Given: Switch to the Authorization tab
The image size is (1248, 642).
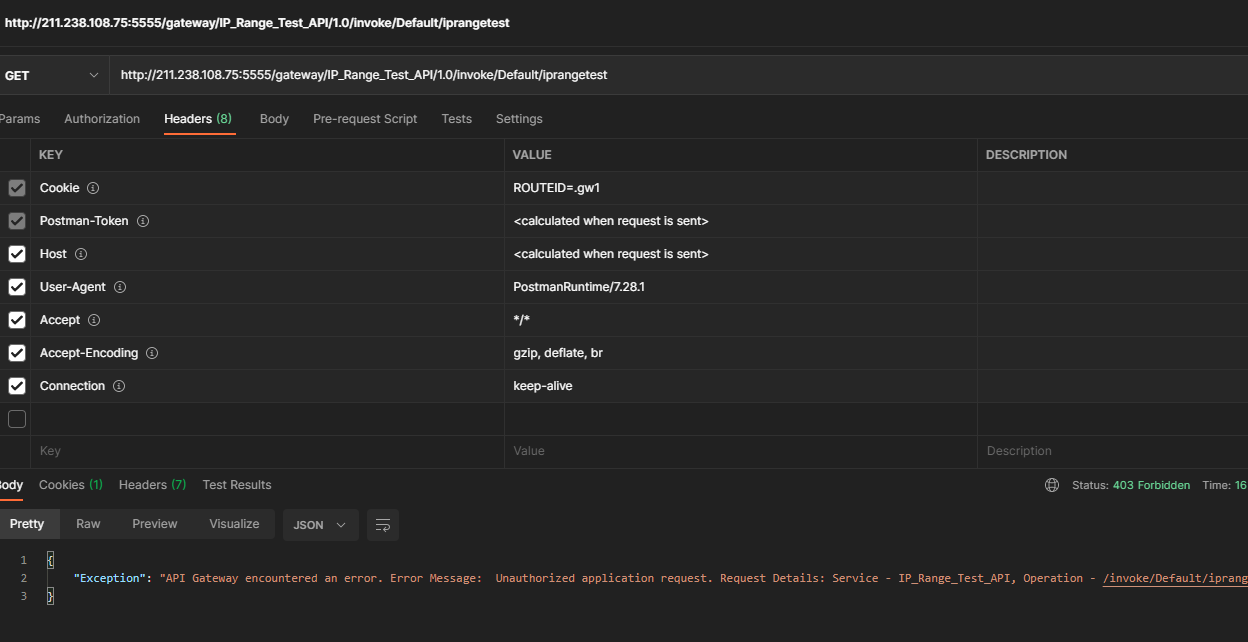Looking at the screenshot, I should pyautogui.click(x=102, y=119).
